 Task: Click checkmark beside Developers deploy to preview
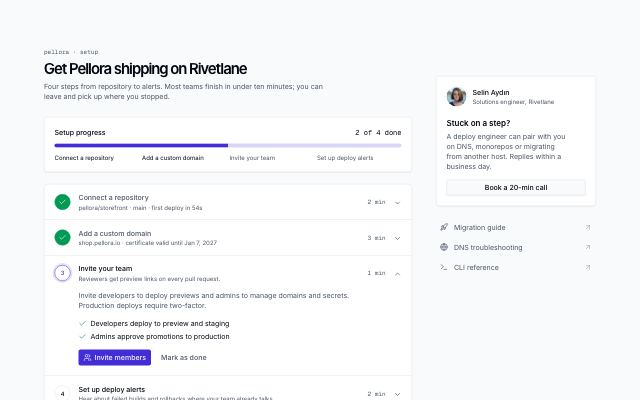(82, 323)
